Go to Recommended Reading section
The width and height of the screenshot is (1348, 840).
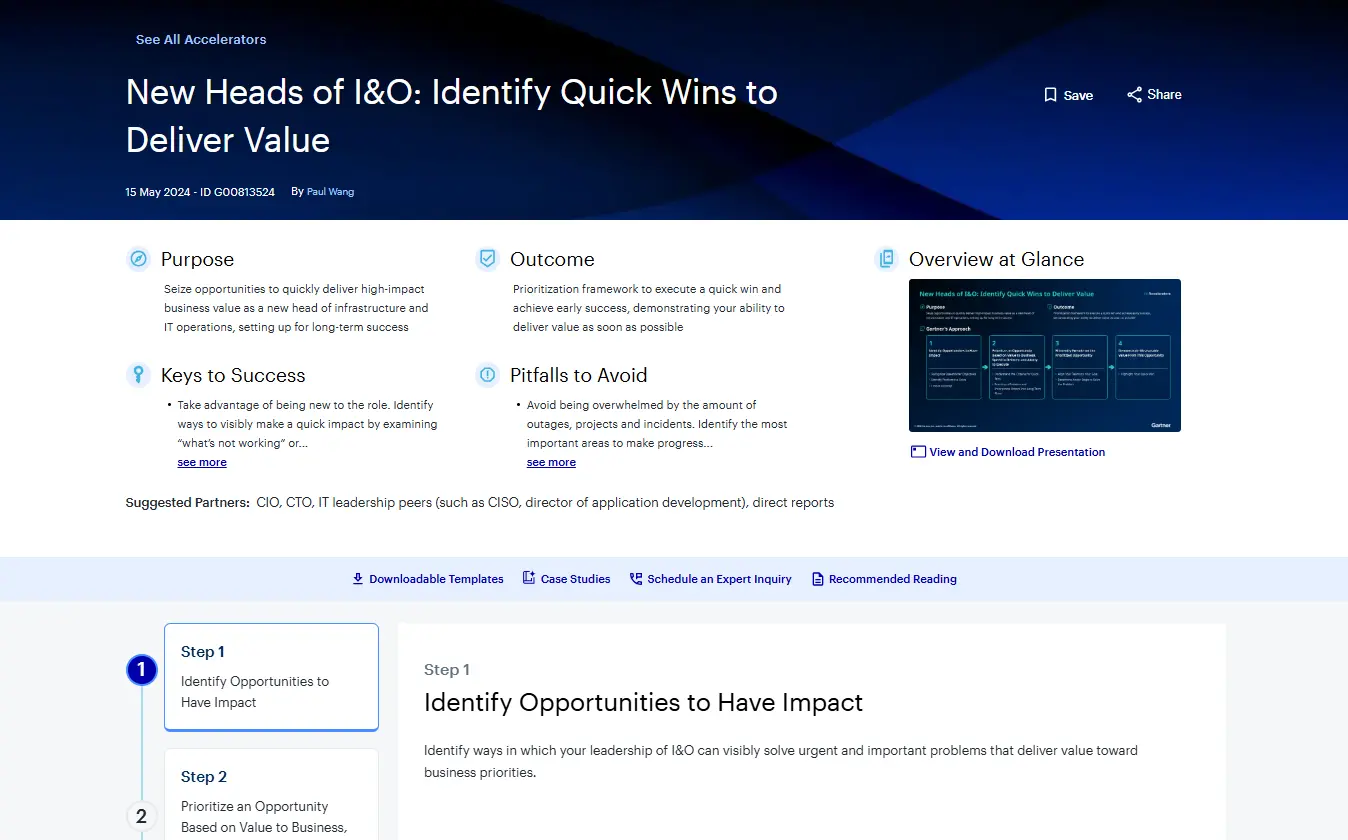click(892, 579)
